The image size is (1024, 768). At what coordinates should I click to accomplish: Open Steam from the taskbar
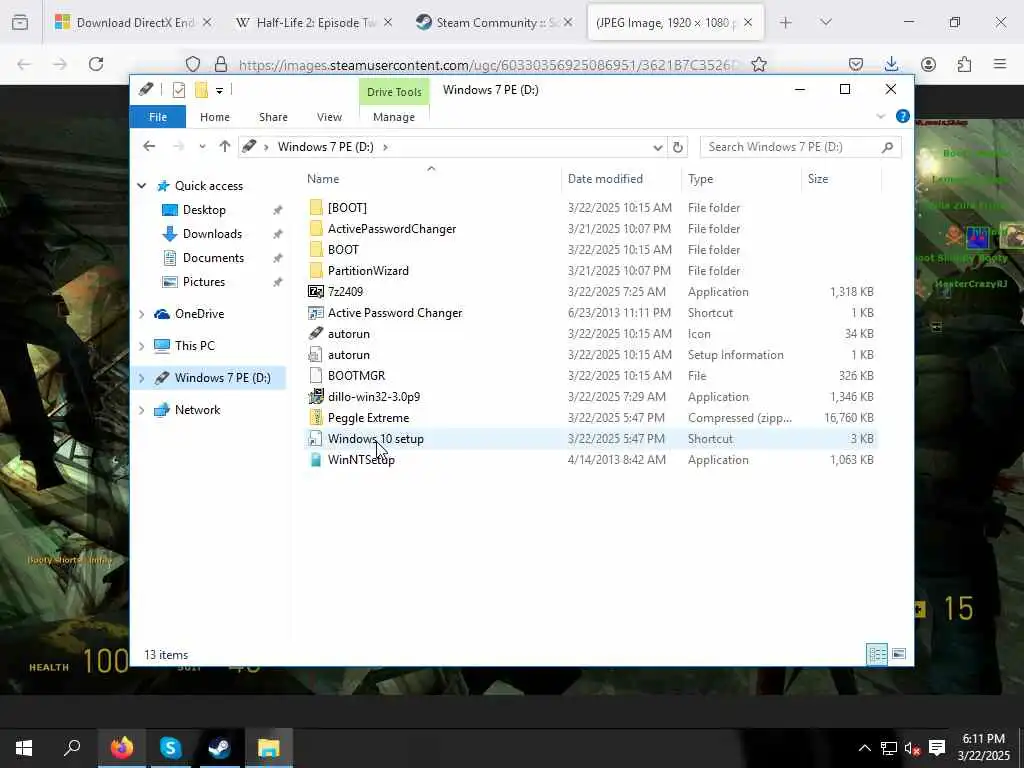tap(219, 748)
